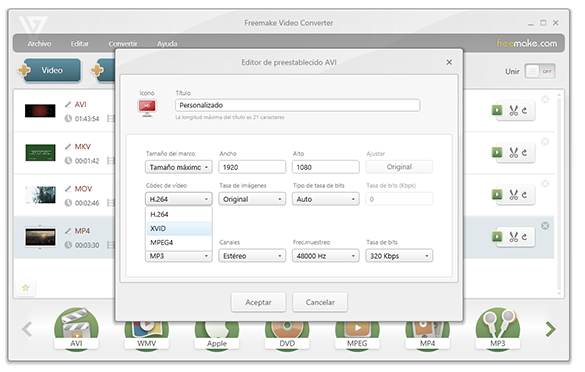Rename MP4 file with pencil icon
Image resolution: width=585 pixels, height=372 pixels.
(x=68, y=231)
